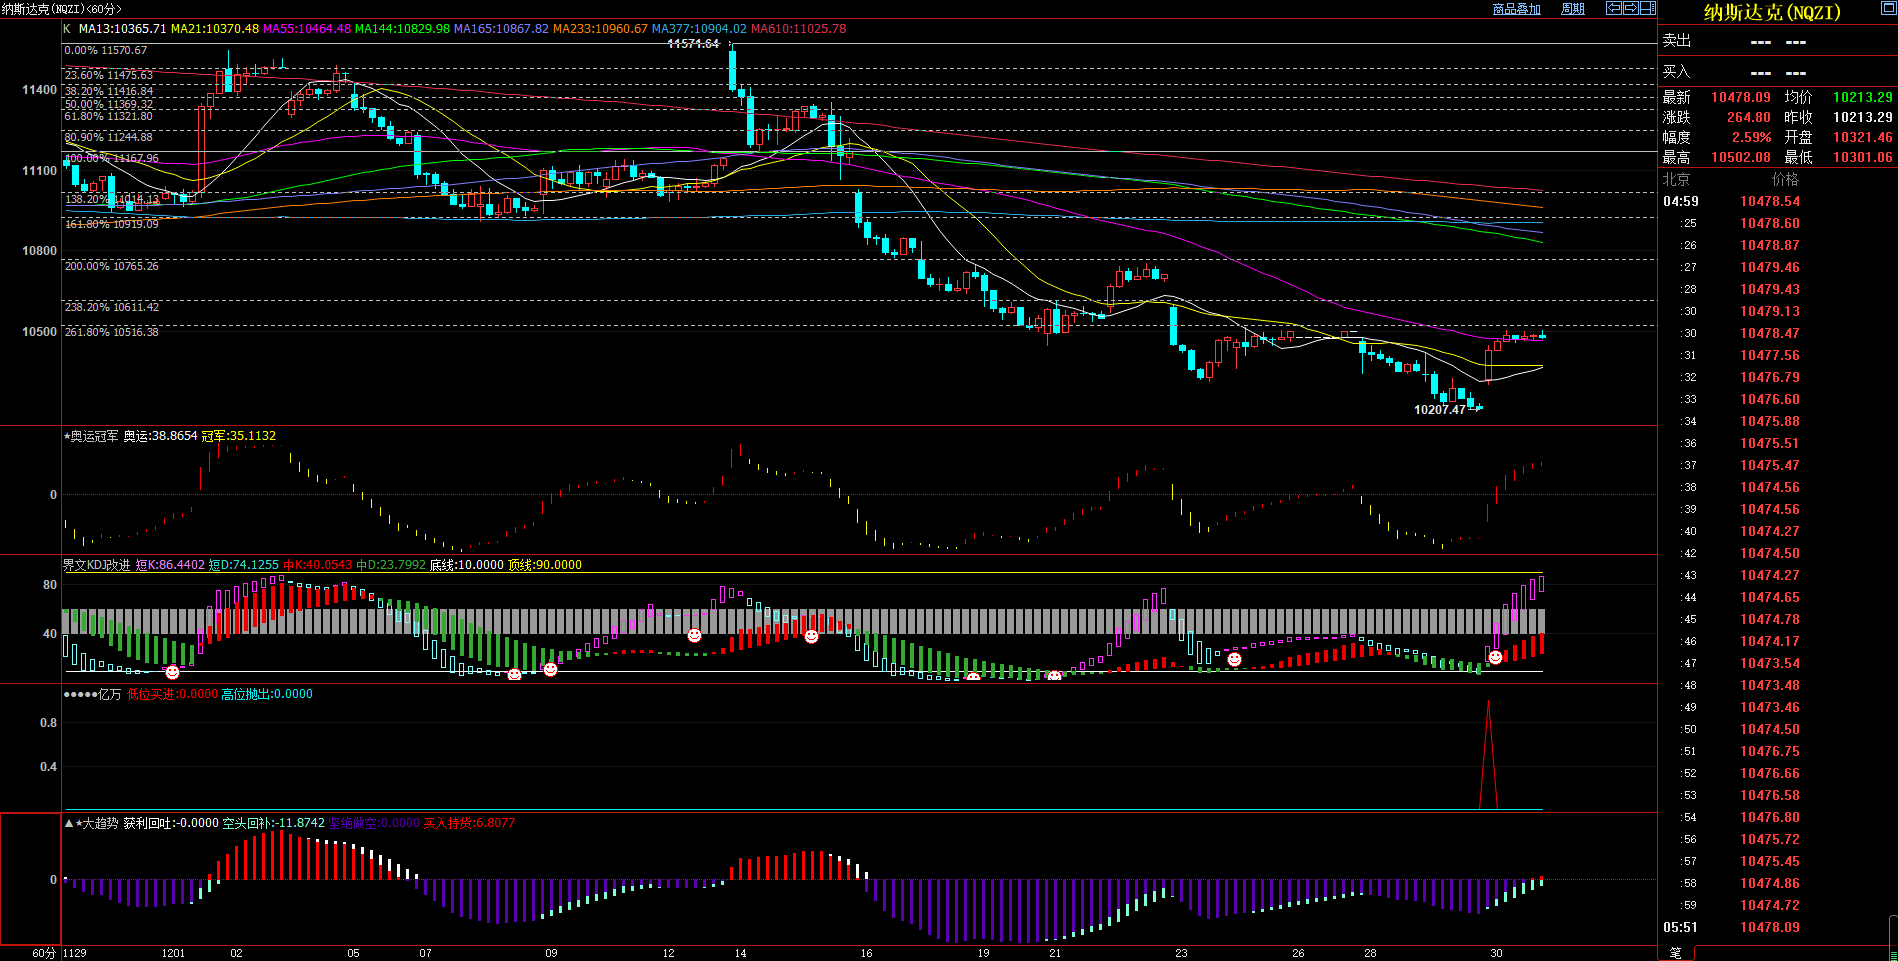Toggle the side panel layout icon

point(1647,8)
